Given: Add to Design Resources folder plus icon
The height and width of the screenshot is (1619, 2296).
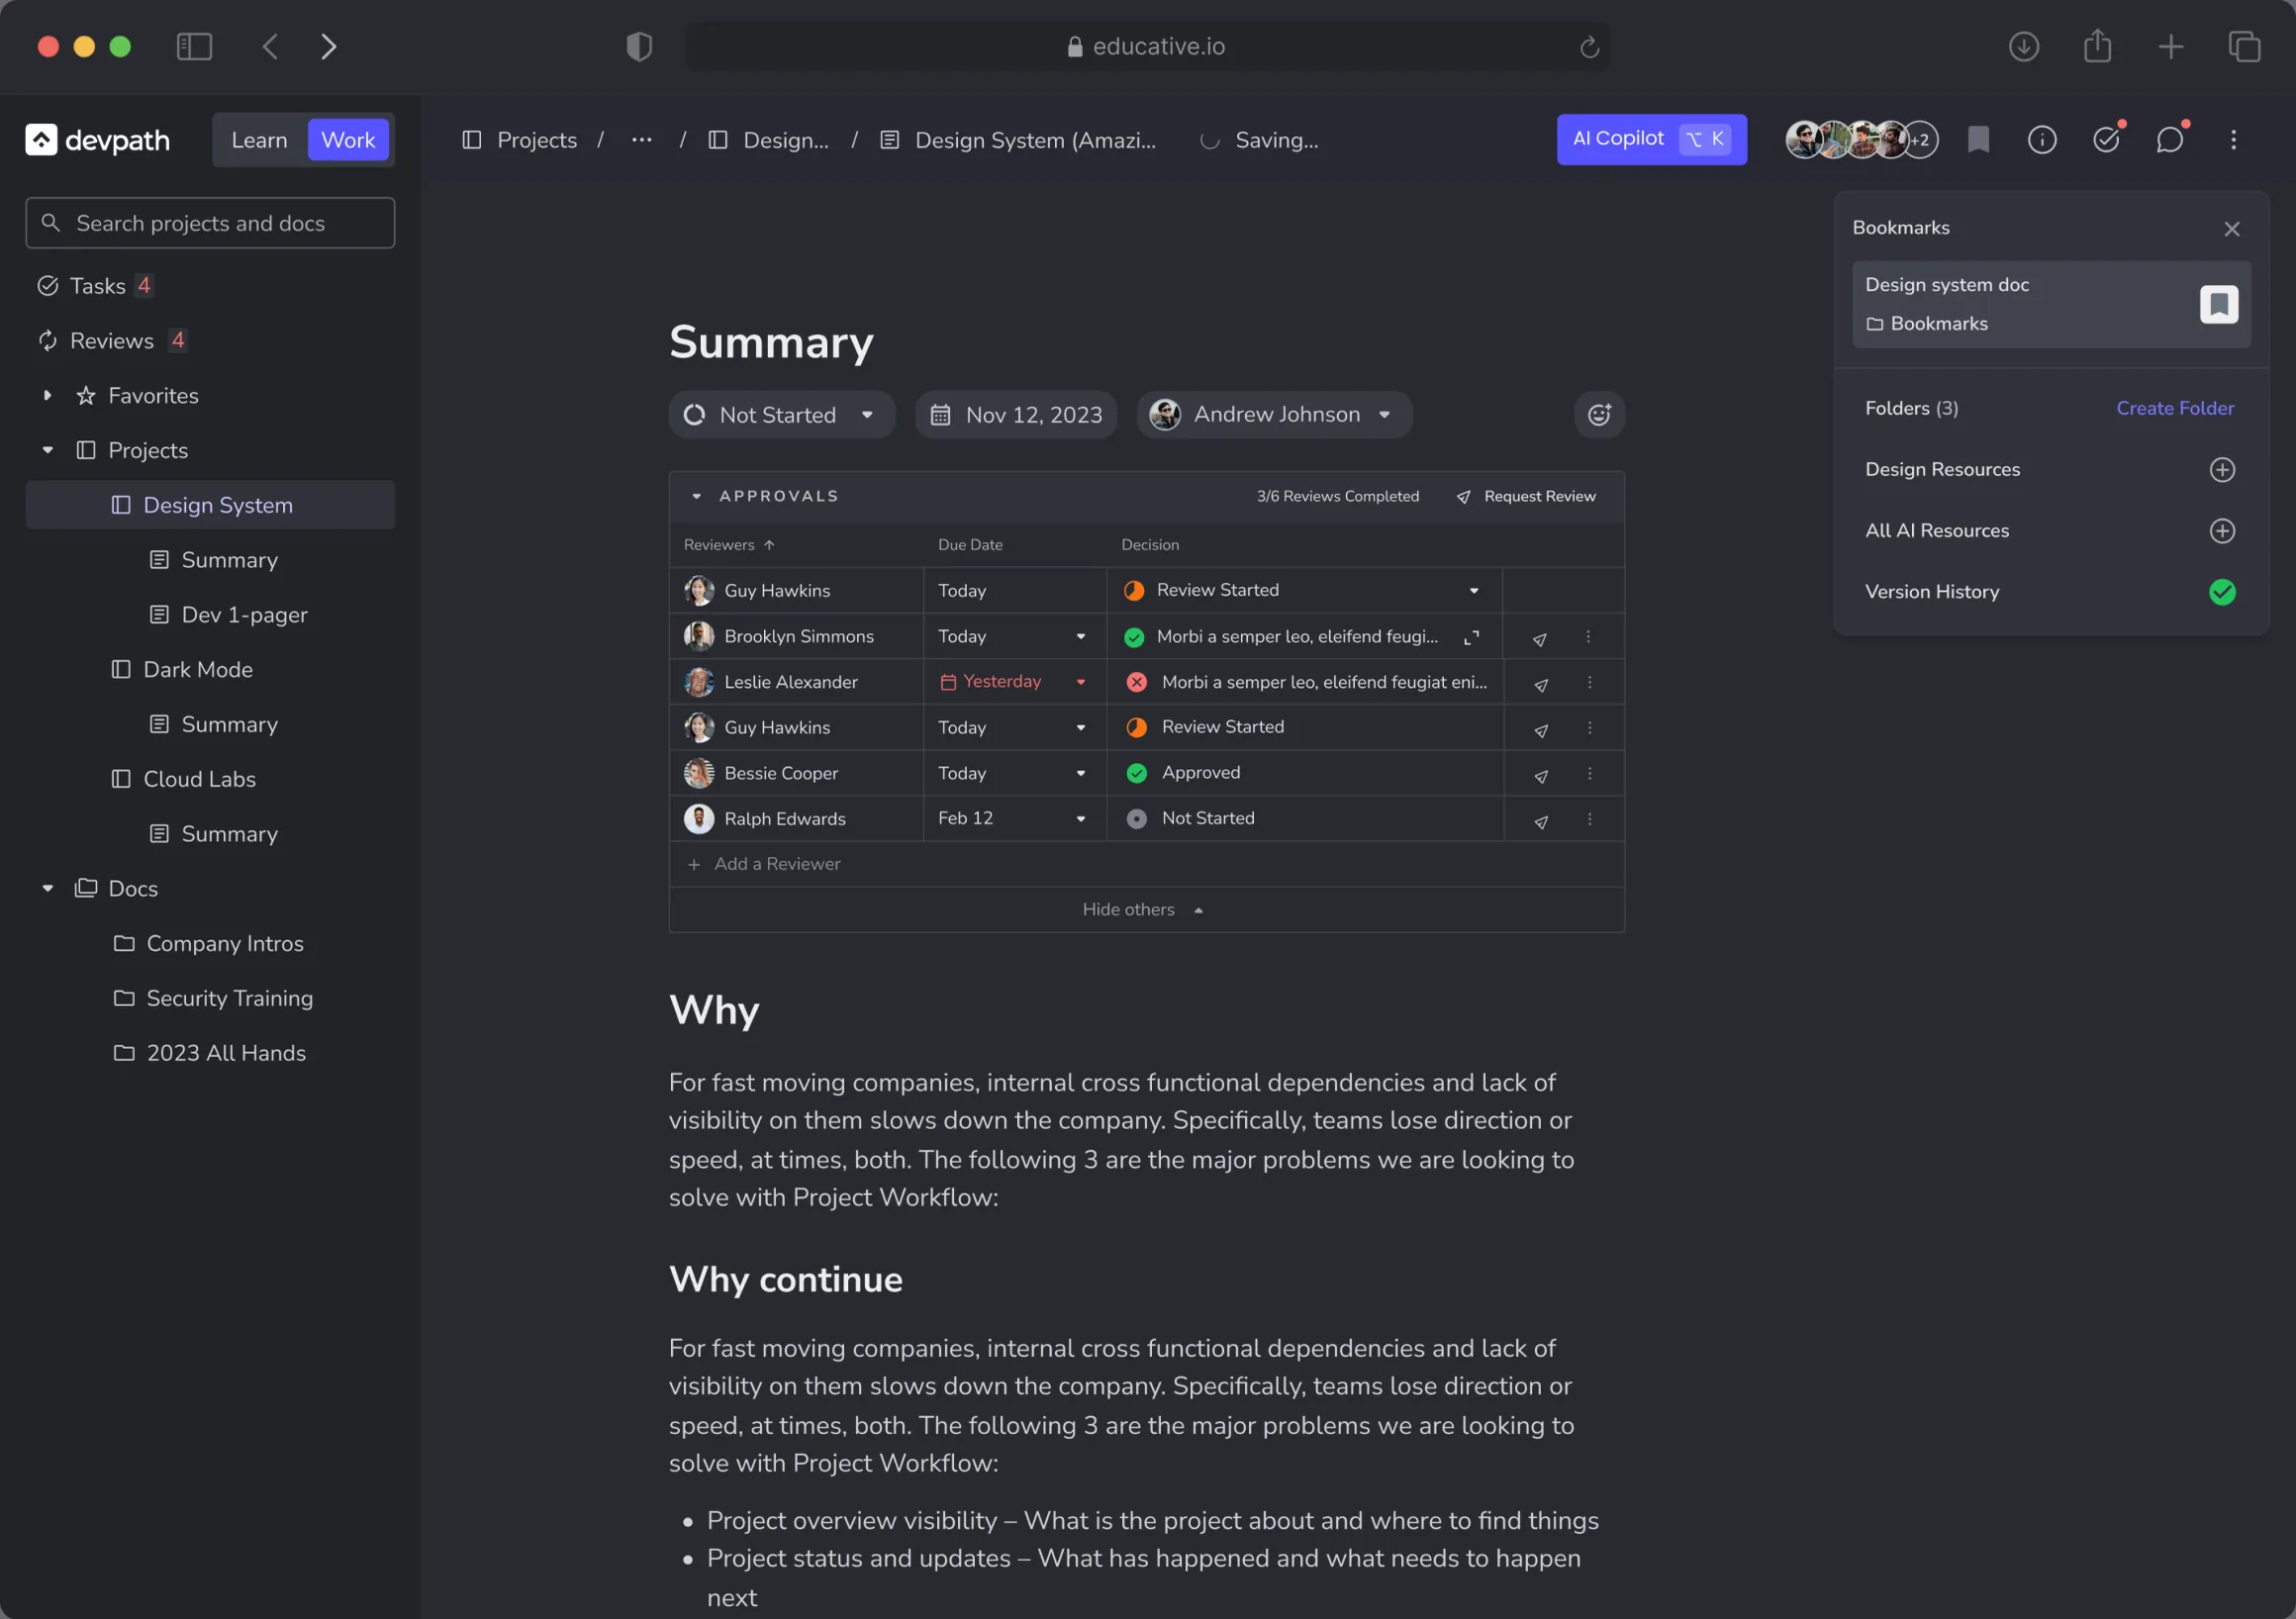Looking at the screenshot, I should pyautogui.click(x=2221, y=470).
